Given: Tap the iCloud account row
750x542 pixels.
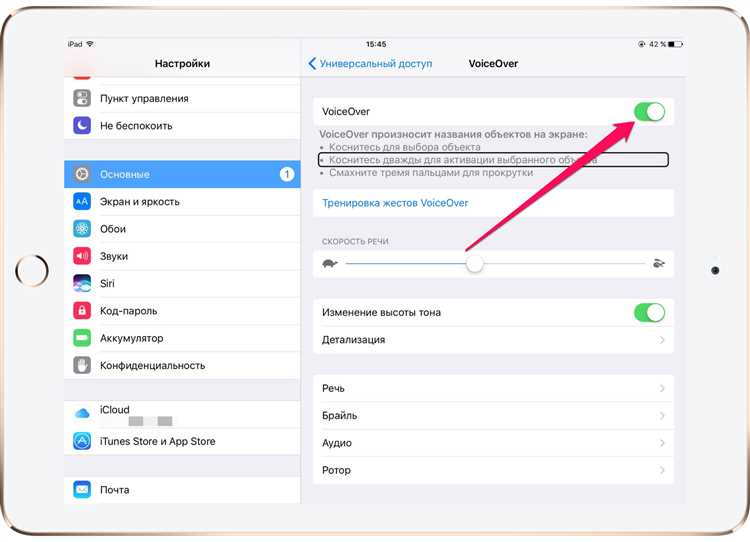Looking at the screenshot, I should point(182,414).
